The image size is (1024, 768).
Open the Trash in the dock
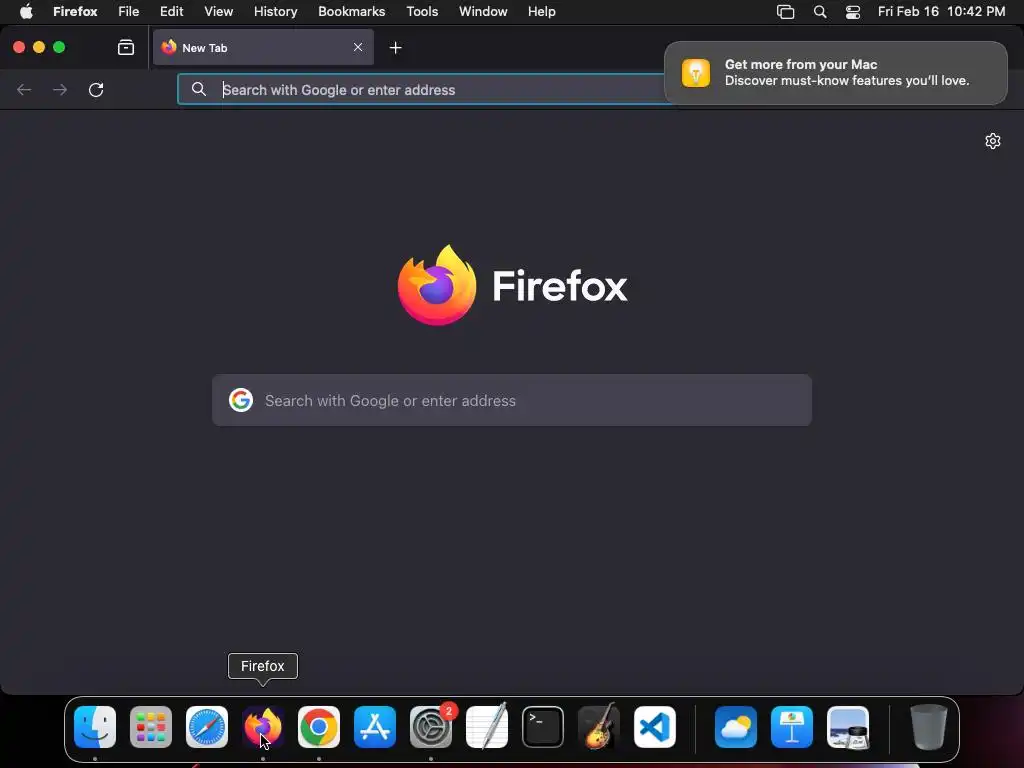coord(929,727)
